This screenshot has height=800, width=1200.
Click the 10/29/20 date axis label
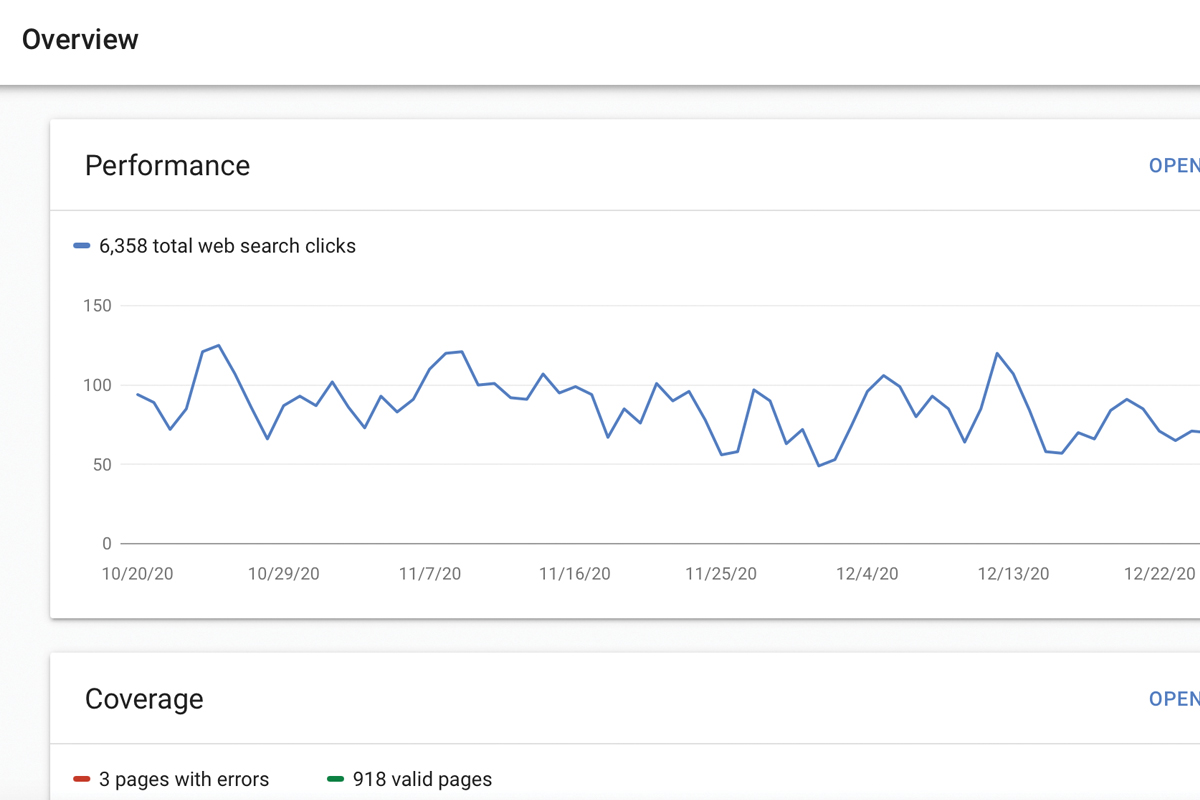click(x=284, y=574)
